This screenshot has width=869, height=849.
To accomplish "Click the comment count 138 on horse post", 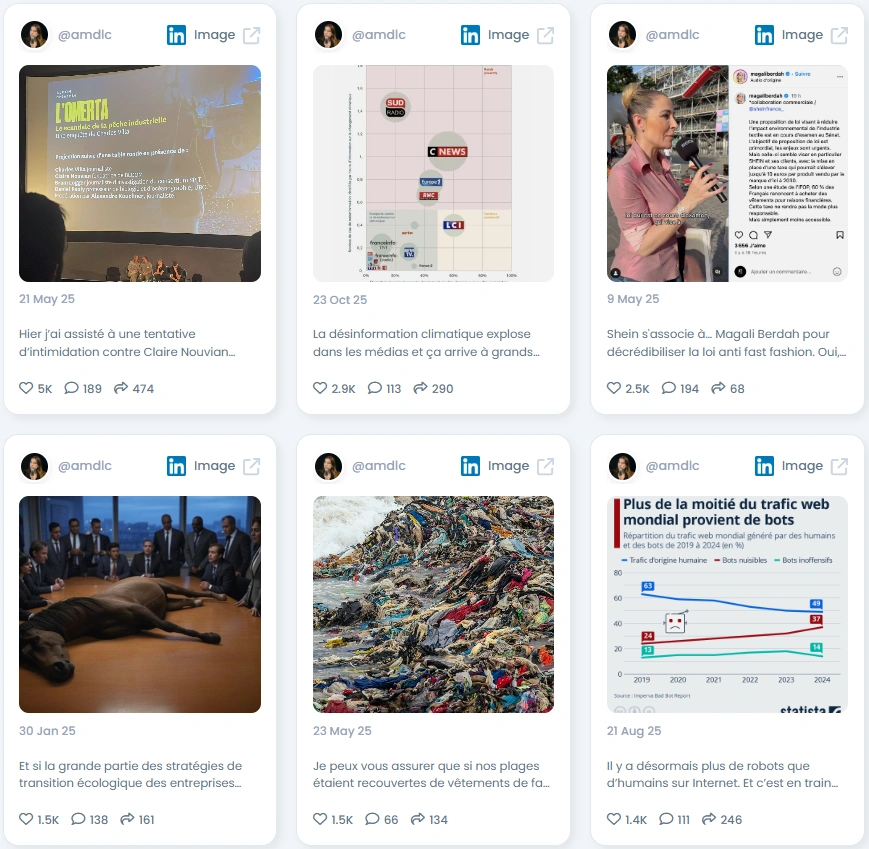I will tap(99, 819).
